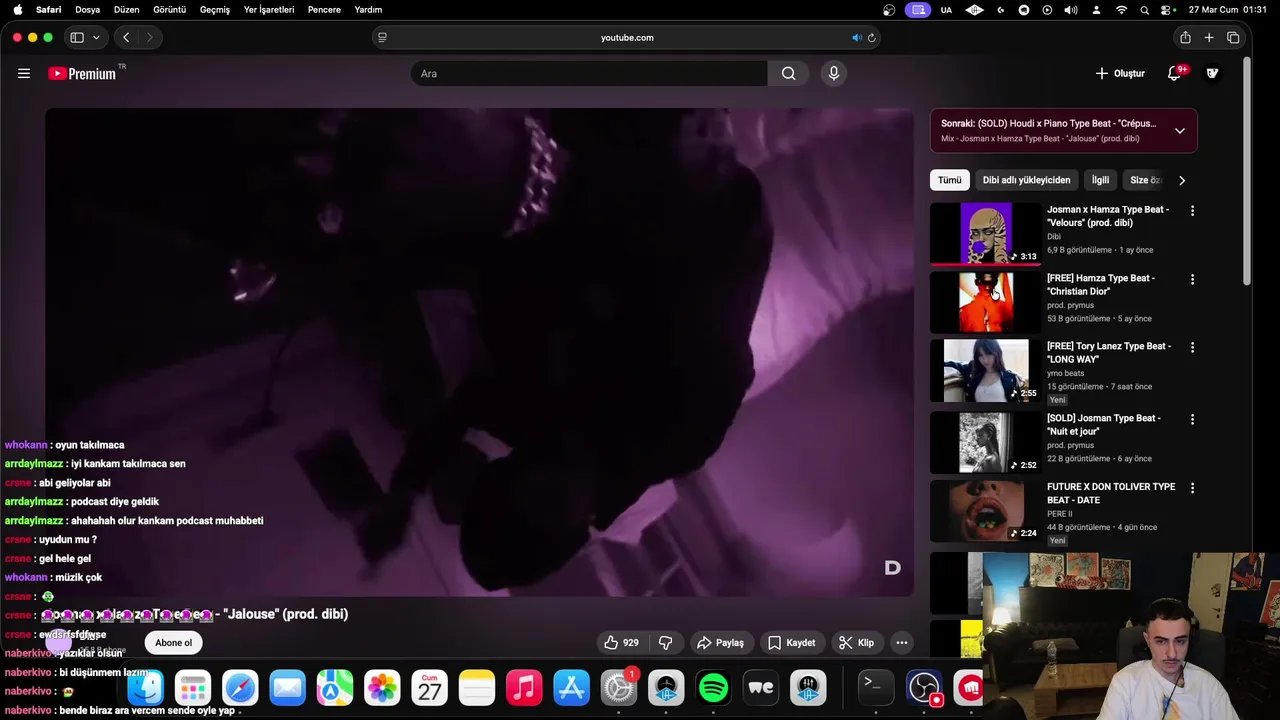The image size is (1280, 720).
Task: Show Safari tab overview
Action: click(1233, 37)
